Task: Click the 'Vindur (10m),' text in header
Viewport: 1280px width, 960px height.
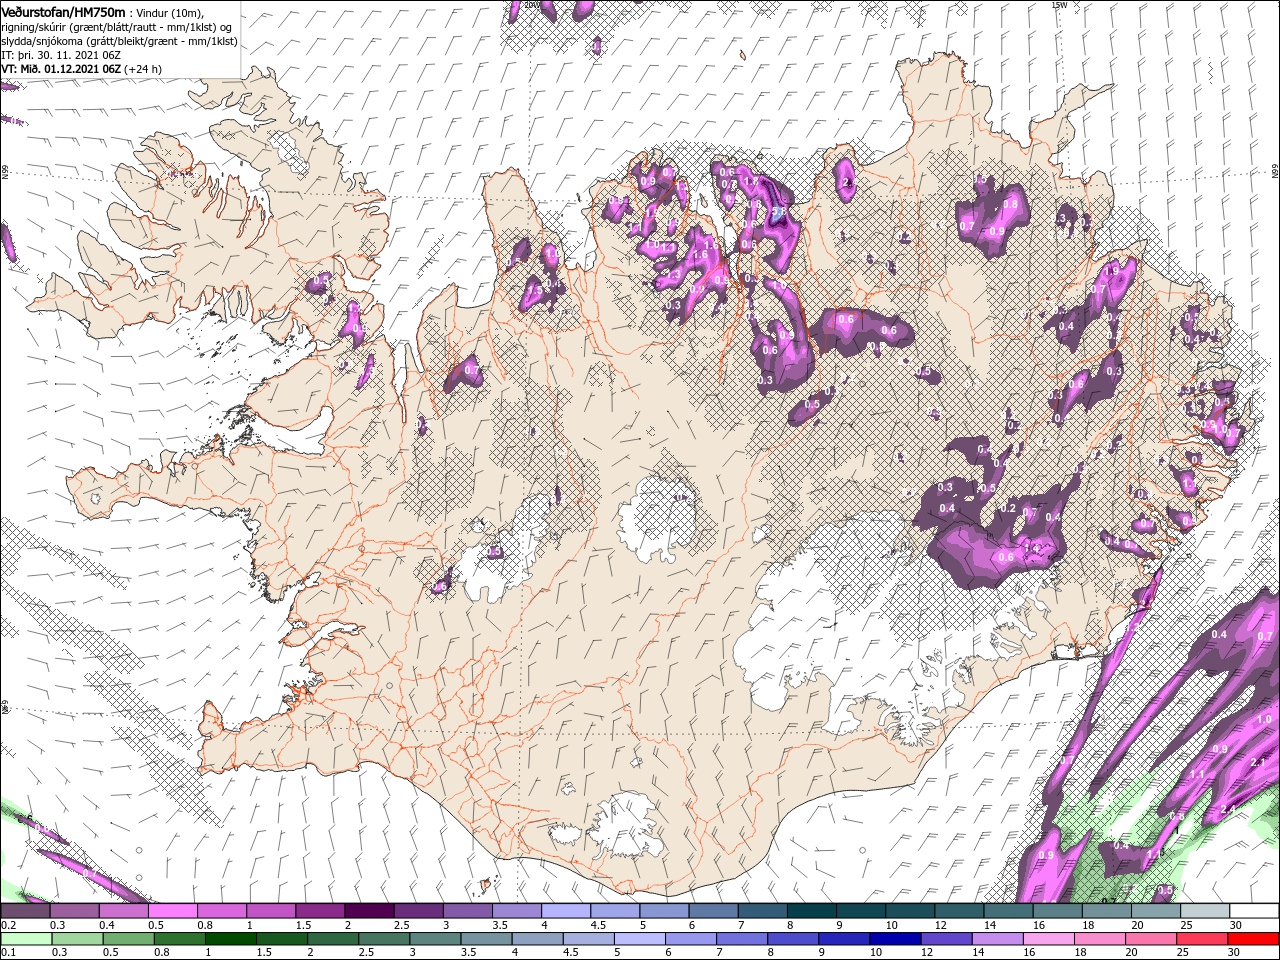Action: [x=169, y=12]
